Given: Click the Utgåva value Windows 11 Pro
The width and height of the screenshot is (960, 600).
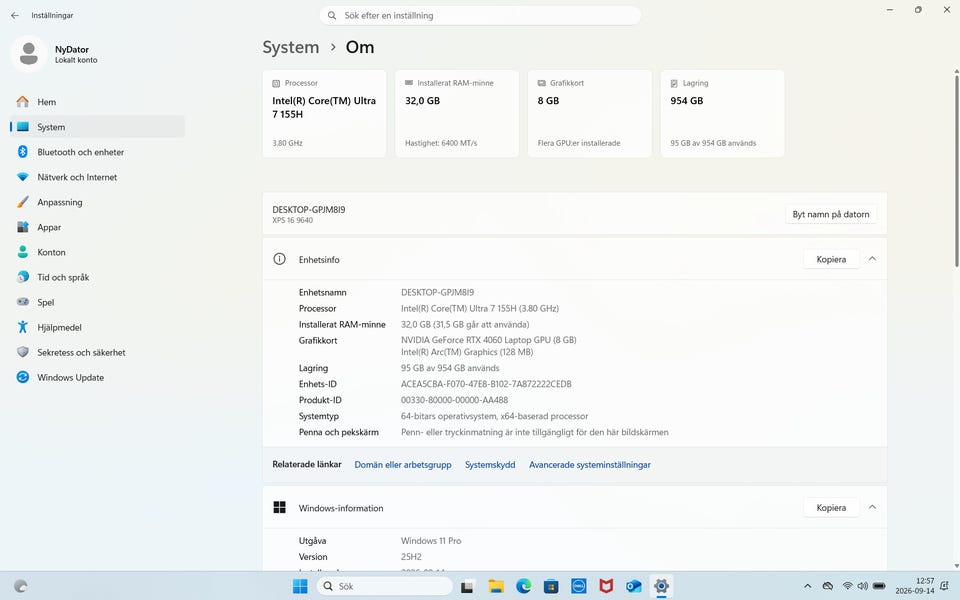Looking at the screenshot, I should point(431,541).
